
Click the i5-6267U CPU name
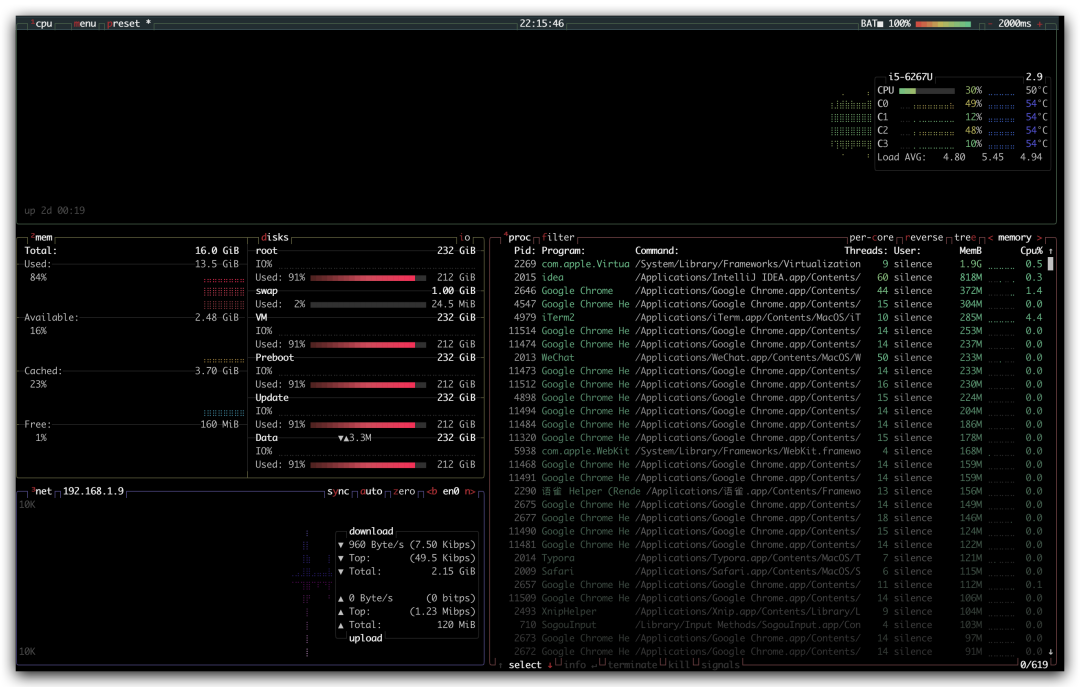pos(910,76)
